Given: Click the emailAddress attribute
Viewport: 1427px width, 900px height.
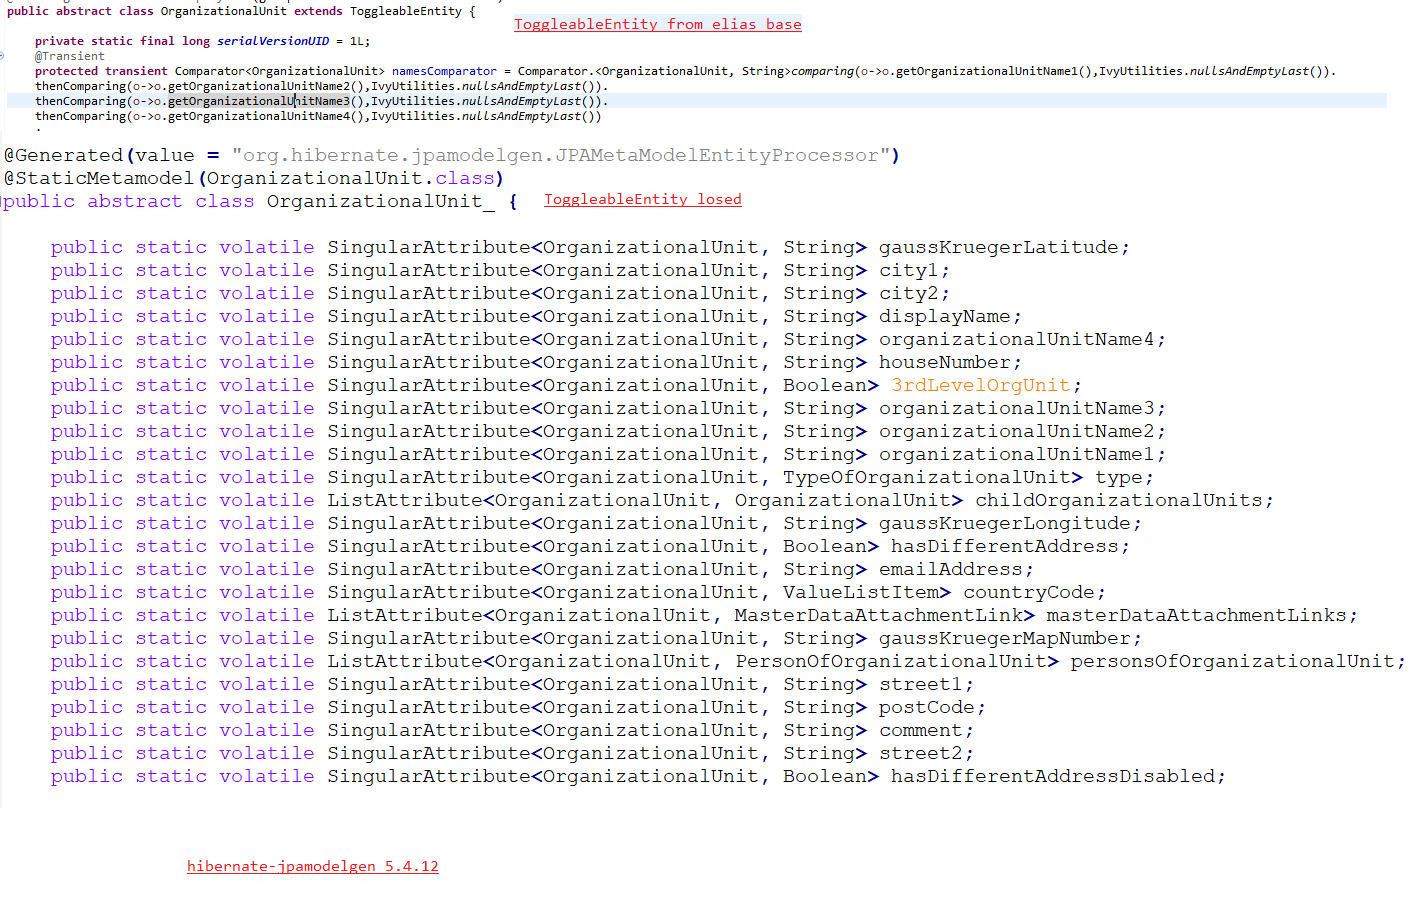Looking at the screenshot, I should tap(950, 569).
